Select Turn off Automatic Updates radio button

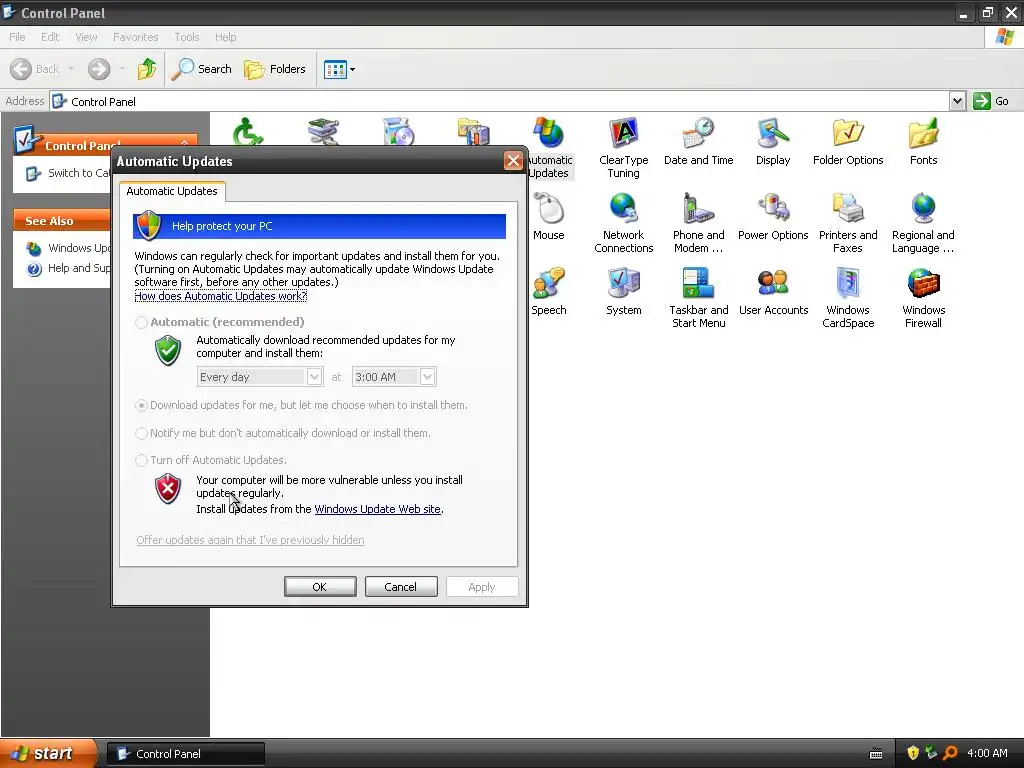click(141, 460)
